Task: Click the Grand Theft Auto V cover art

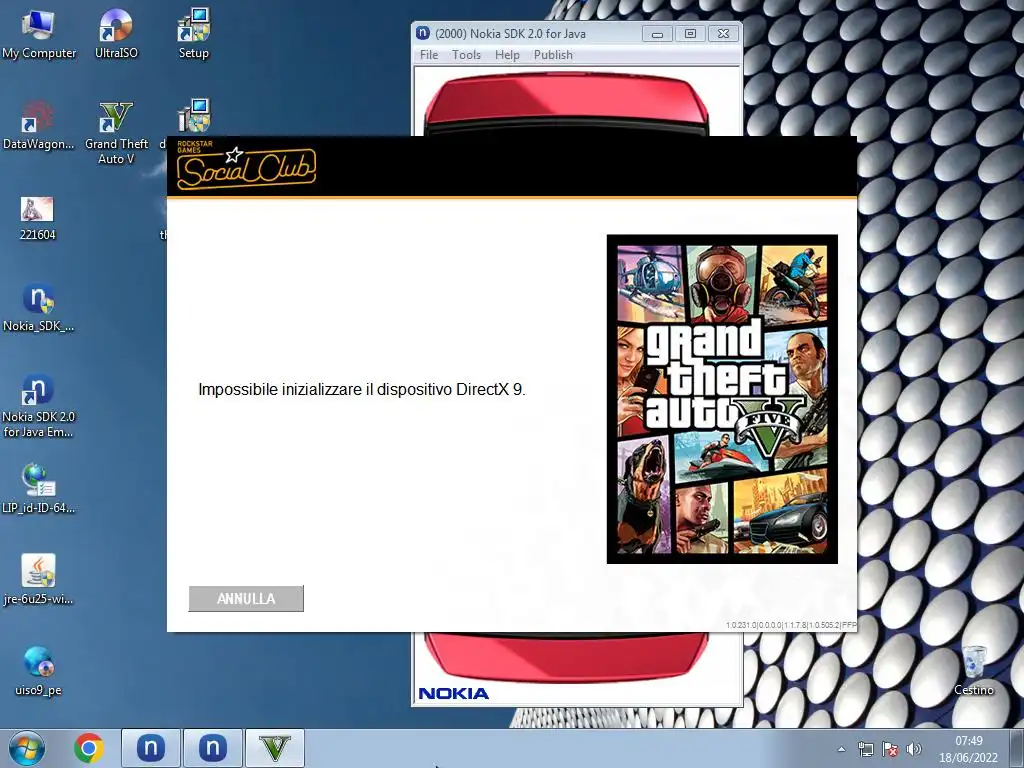Action: point(722,399)
